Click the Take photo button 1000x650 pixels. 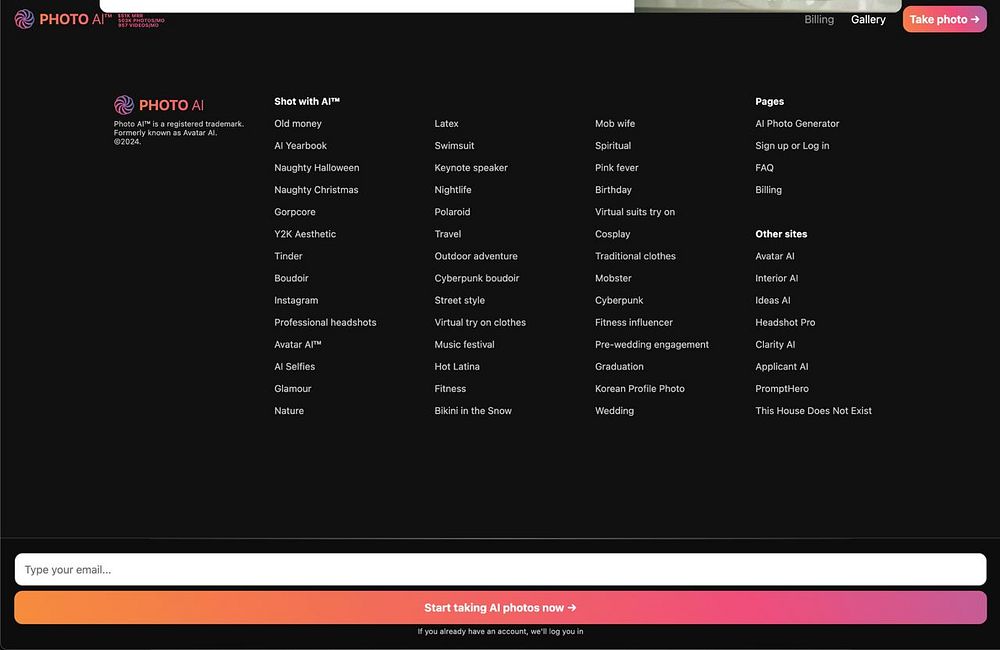click(x=945, y=19)
